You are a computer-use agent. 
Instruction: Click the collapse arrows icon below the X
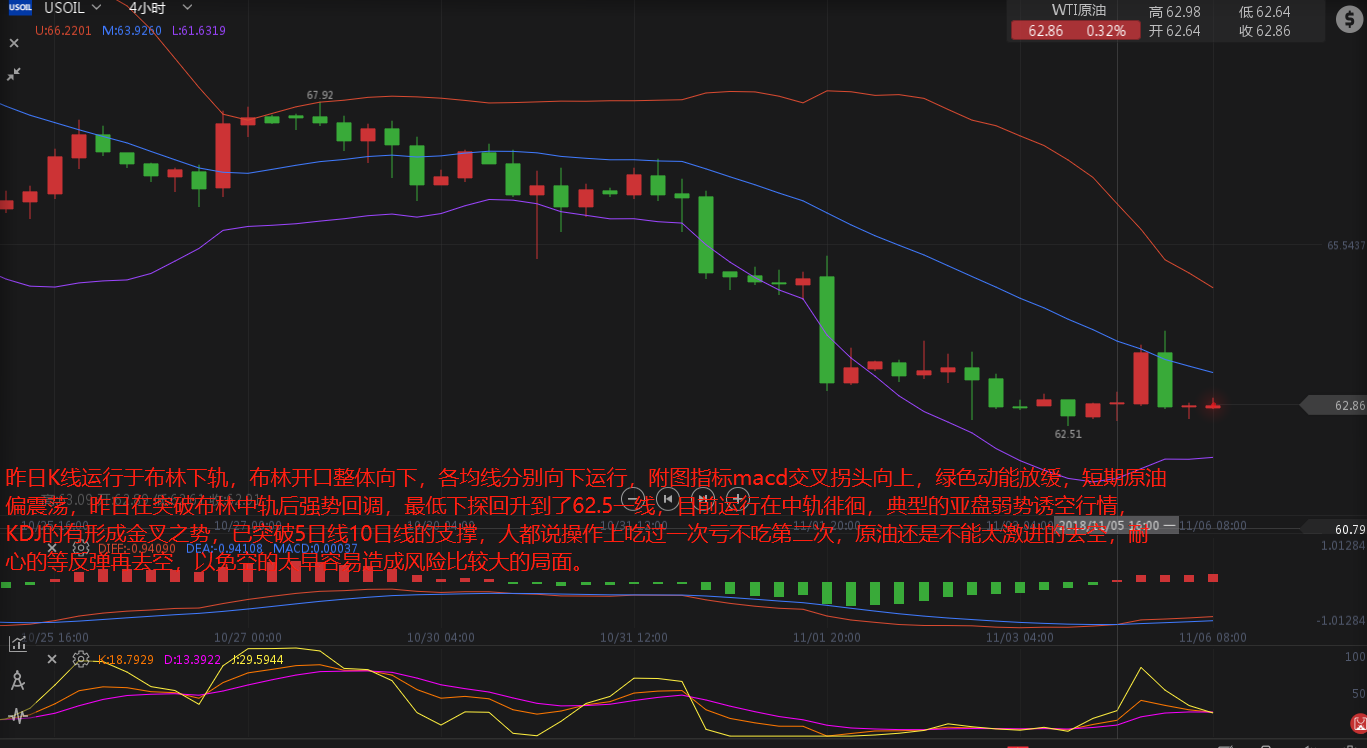click(x=14, y=74)
